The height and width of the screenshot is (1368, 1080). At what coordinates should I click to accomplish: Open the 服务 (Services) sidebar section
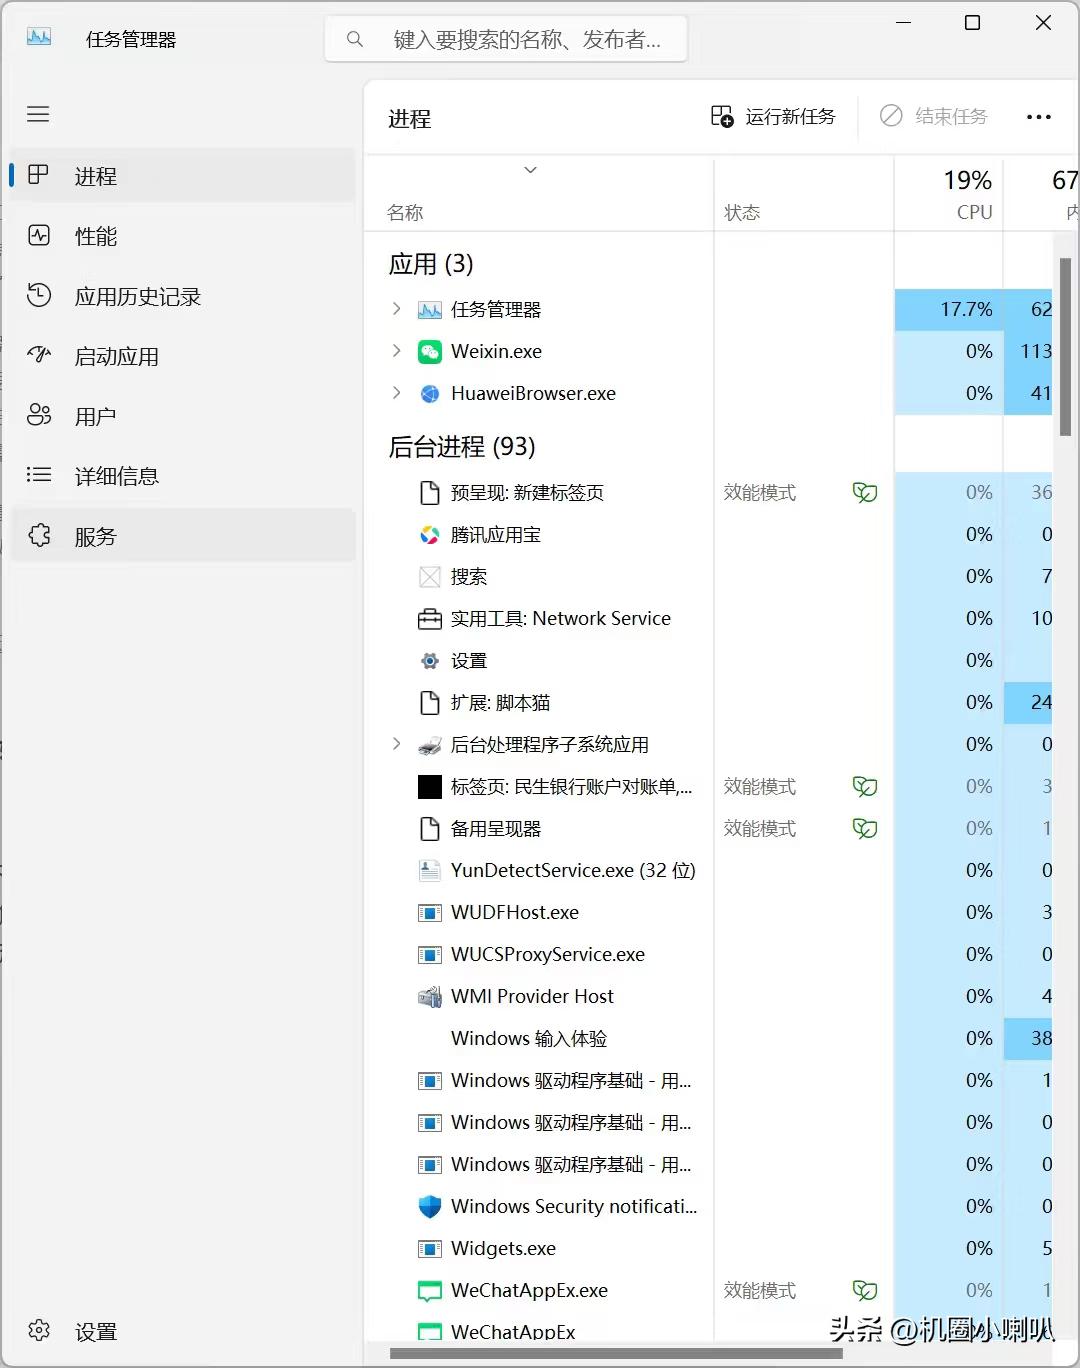tap(97, 536)
